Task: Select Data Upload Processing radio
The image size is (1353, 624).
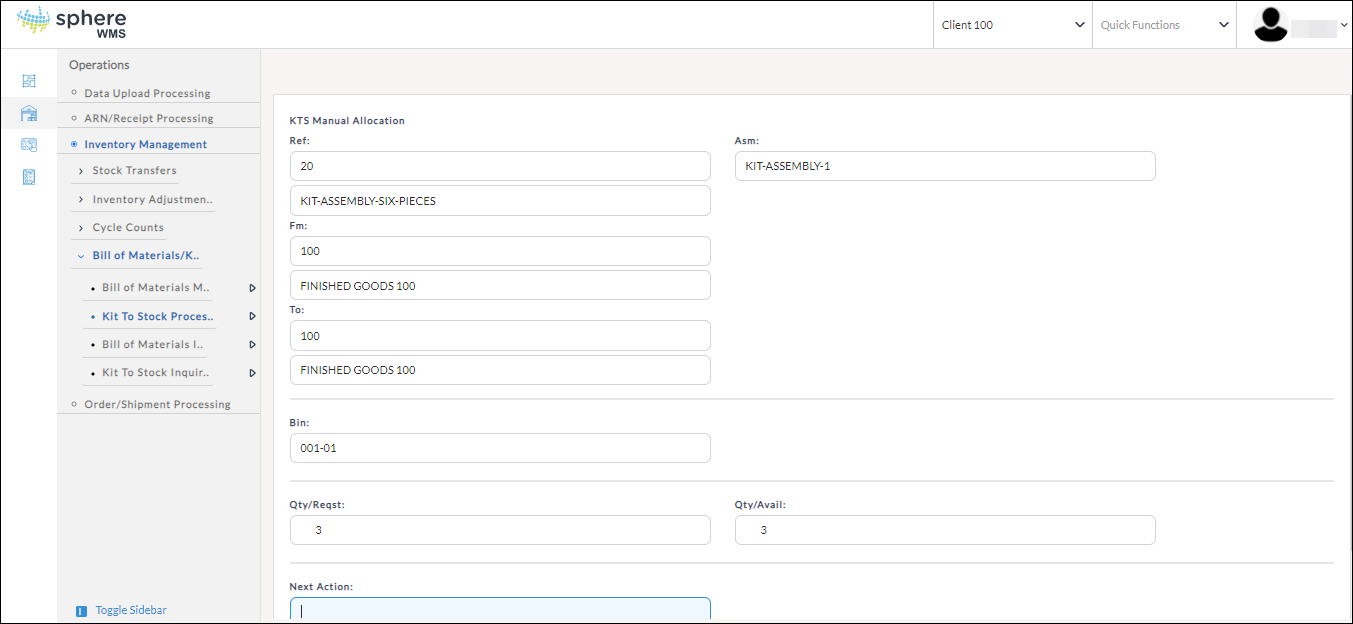Action: 74,93
